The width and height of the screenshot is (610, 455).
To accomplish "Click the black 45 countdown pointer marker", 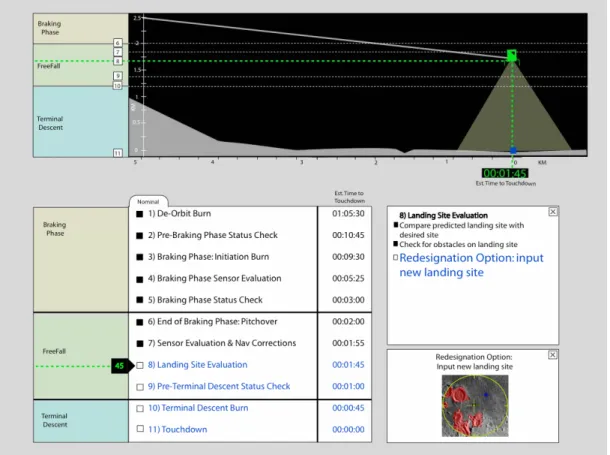I will pyautogui.click(x=122, y=366).
